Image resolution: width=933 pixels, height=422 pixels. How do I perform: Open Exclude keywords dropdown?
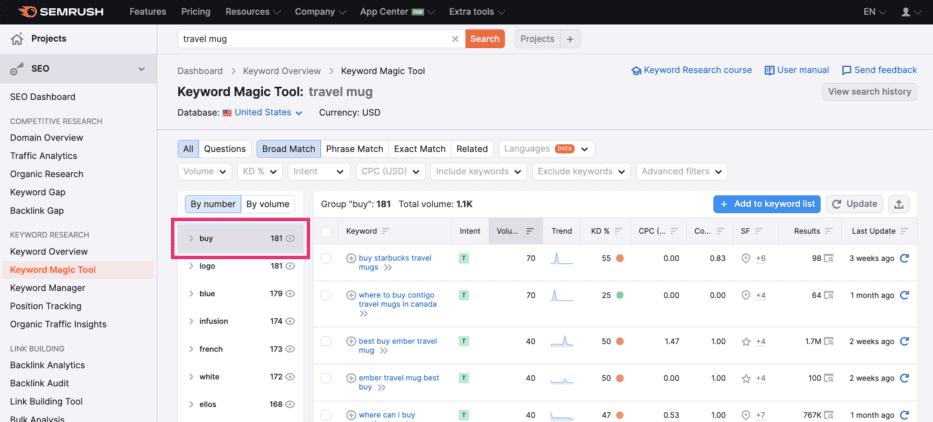click(x=581, y=171)
